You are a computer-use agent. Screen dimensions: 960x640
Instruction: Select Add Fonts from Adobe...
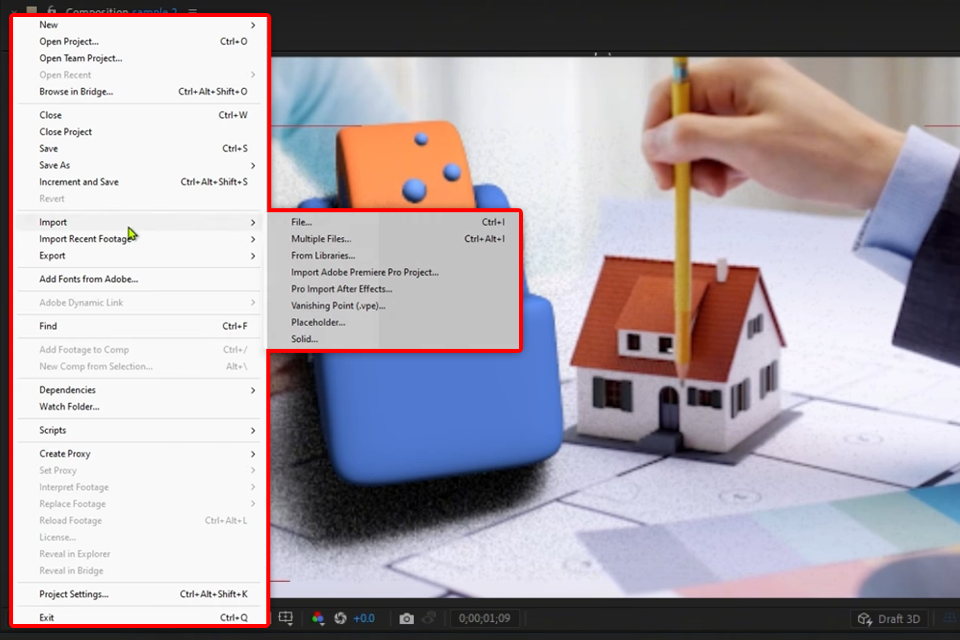point(140,279)
